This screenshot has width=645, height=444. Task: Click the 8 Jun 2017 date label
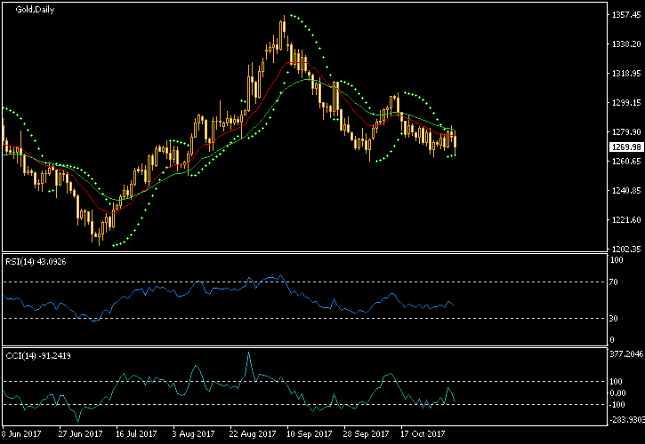pos(21,434)
